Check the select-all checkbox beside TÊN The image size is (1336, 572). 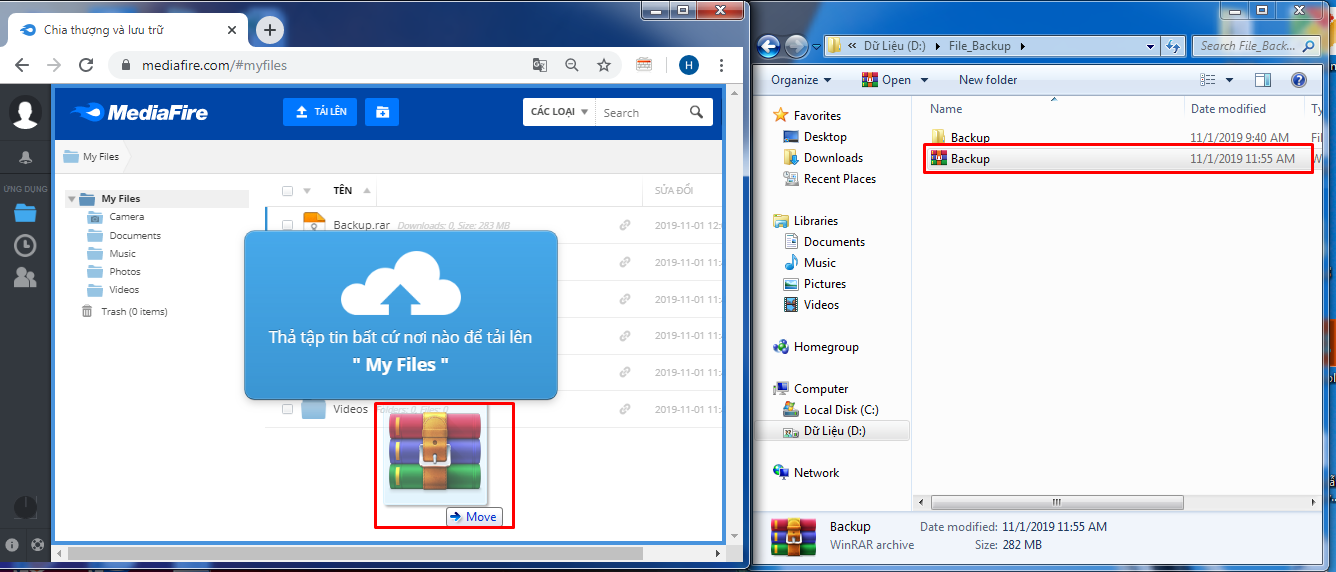point(288,191)
